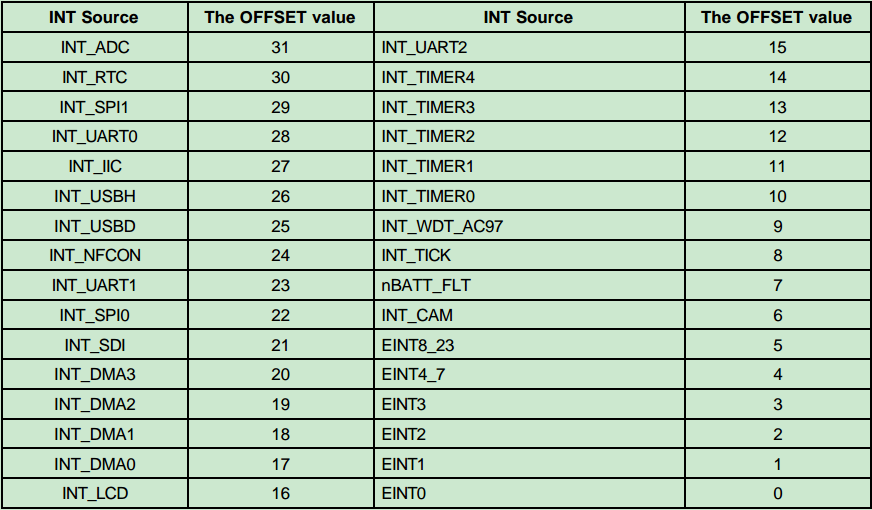Select the INT_UART2 cell
The width and height of the screenshot is (872, 510).
click(x=424, y=48)
